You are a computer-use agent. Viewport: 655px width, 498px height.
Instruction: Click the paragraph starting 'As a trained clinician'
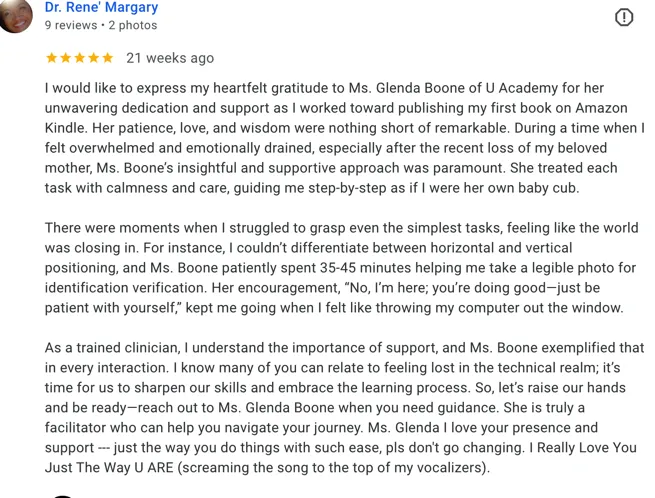pos(345,407)
